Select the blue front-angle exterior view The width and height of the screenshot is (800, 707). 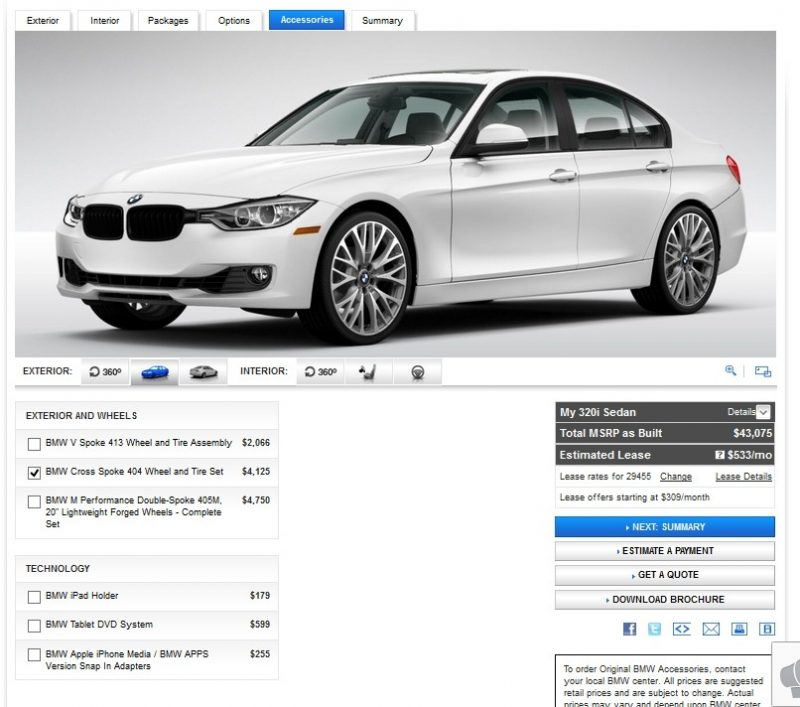tap(155, 372)
